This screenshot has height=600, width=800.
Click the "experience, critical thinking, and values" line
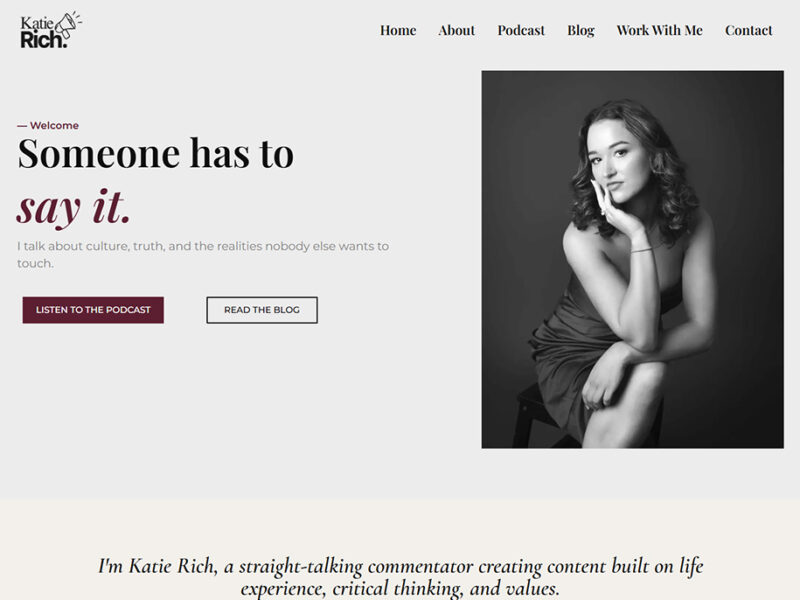tap(400, 589)
